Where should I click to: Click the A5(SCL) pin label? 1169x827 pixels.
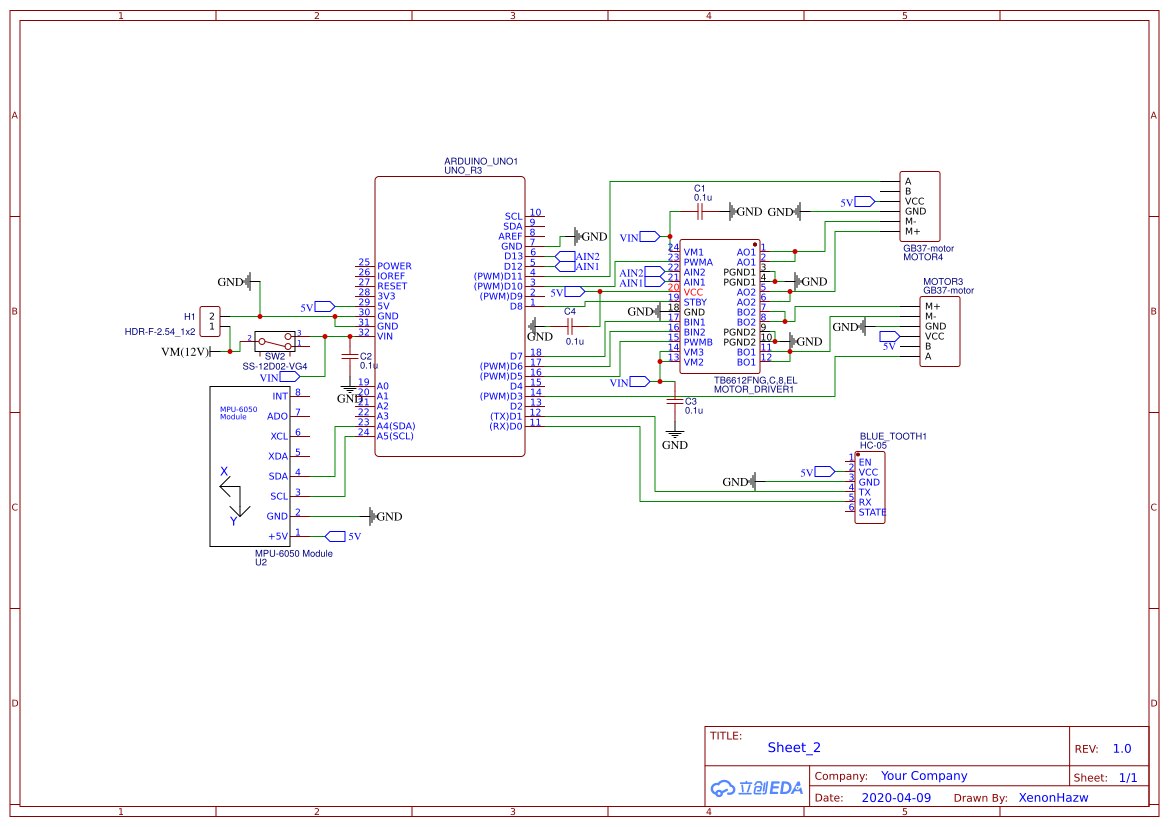[x=395, y=436]
